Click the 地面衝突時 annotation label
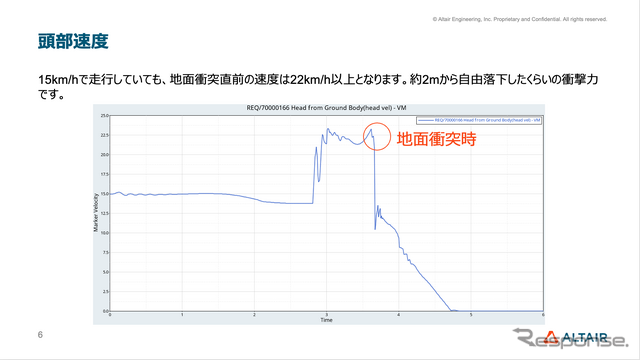This screenshot has width=640, height=360. tap(436, 139)
